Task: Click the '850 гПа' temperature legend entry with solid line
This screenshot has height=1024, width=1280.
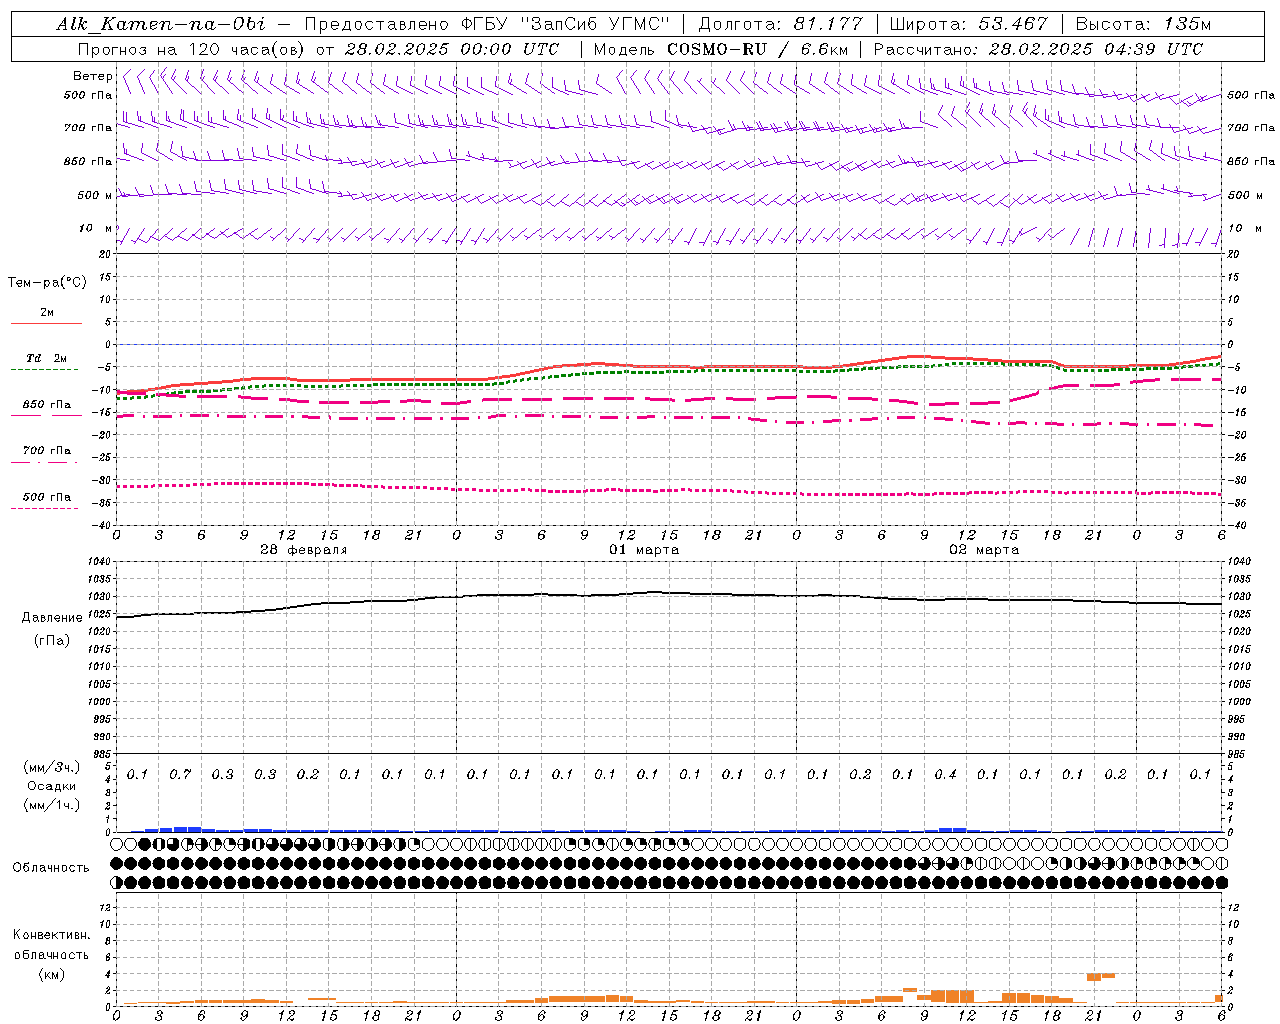Action: (46, 405)
